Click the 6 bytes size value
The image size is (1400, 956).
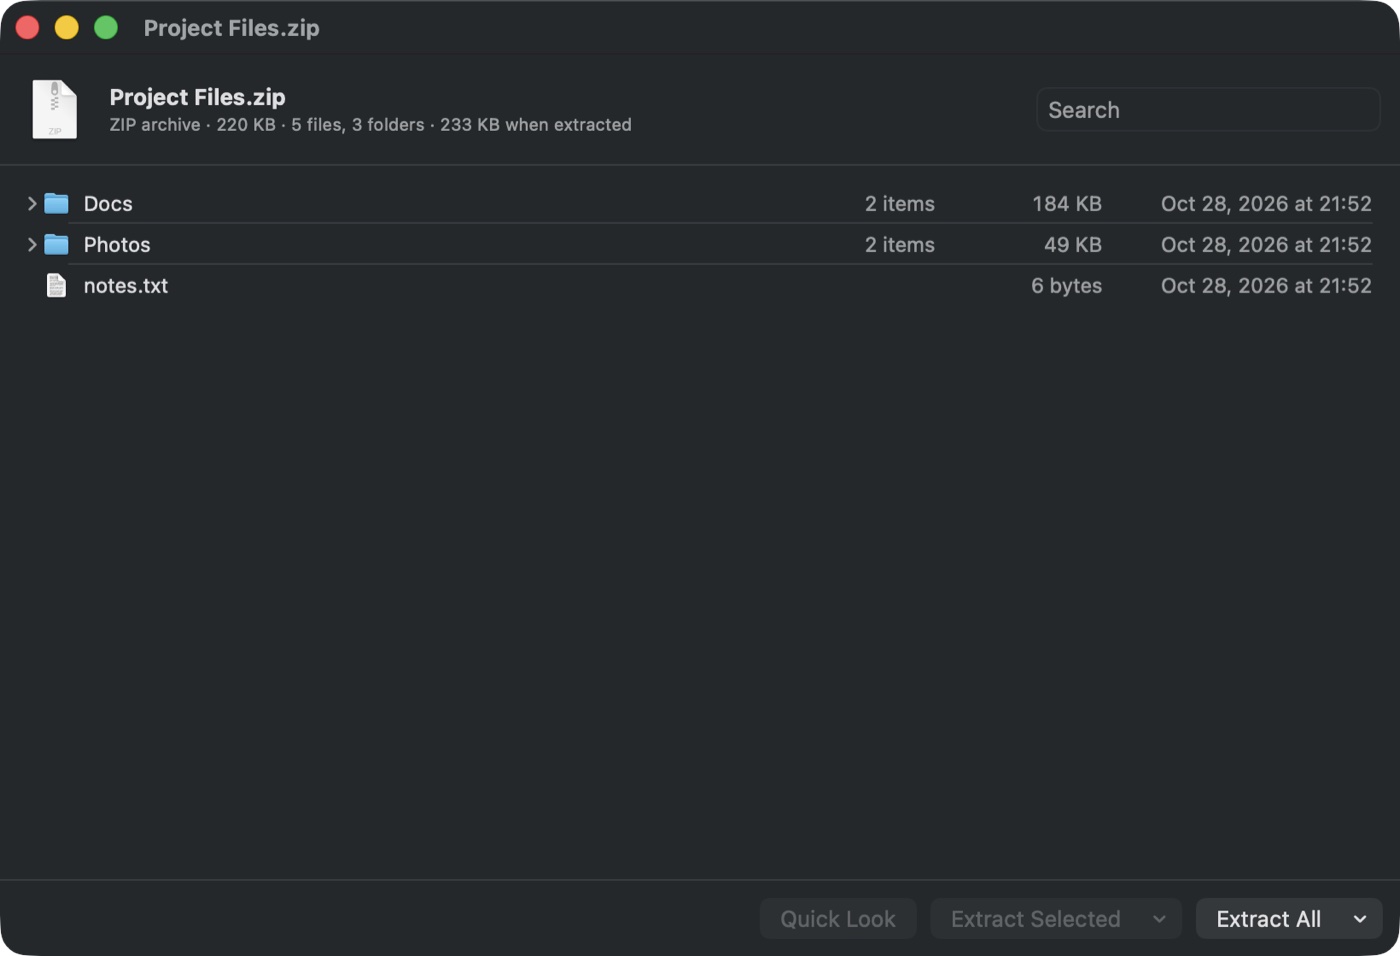point(1066,286)
